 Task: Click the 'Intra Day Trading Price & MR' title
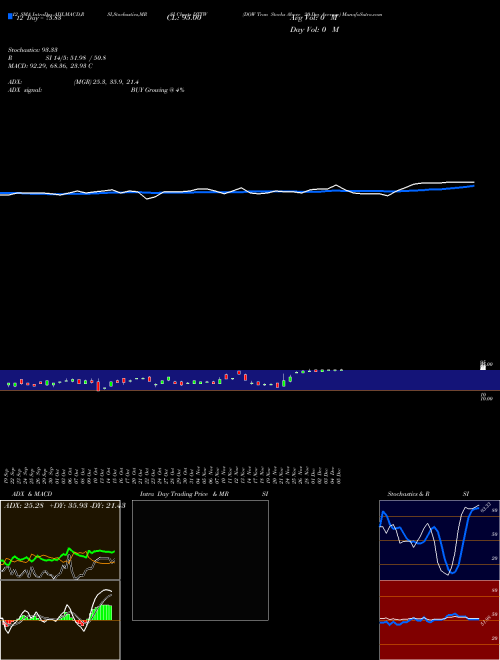[x=184, y=494]
